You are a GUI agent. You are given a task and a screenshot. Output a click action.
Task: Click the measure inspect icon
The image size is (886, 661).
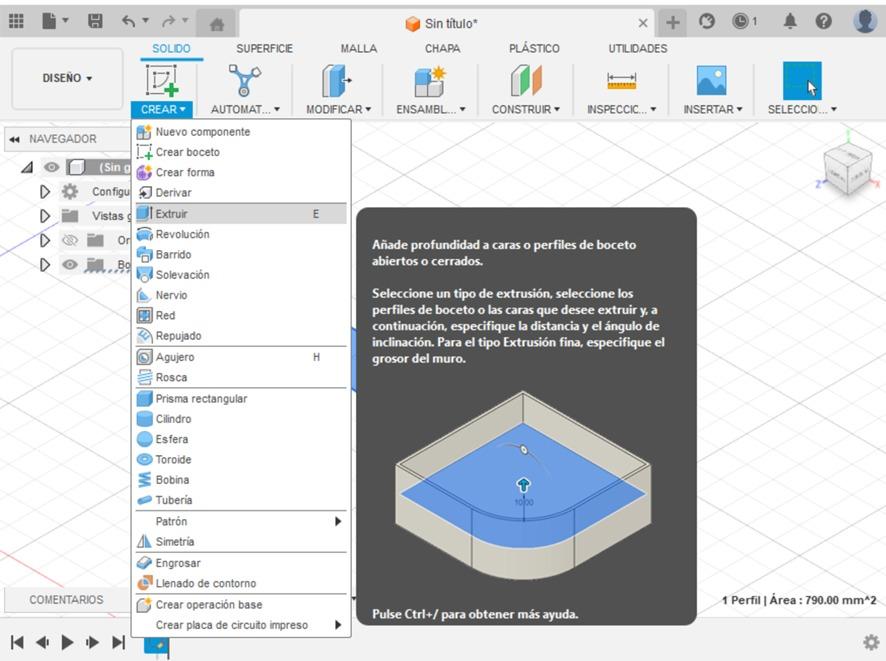(622, 81)
